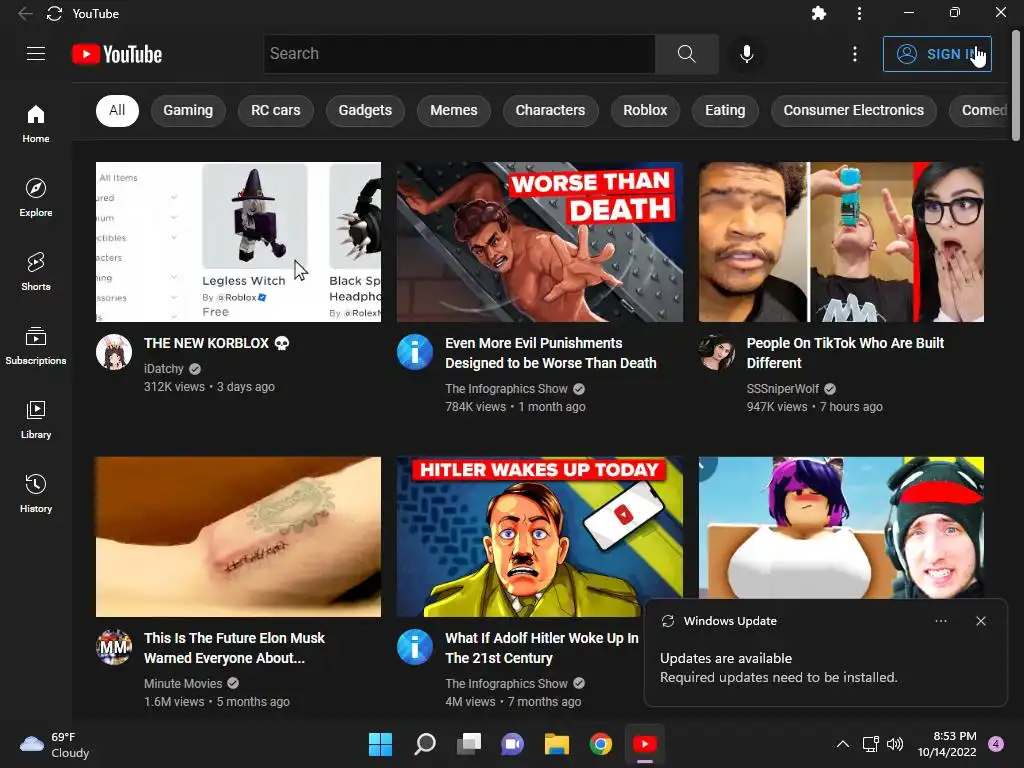Open People On TikTok video title
This screenshot has width=1024, height=768.
pyautogui.click(x=845, y=353)
